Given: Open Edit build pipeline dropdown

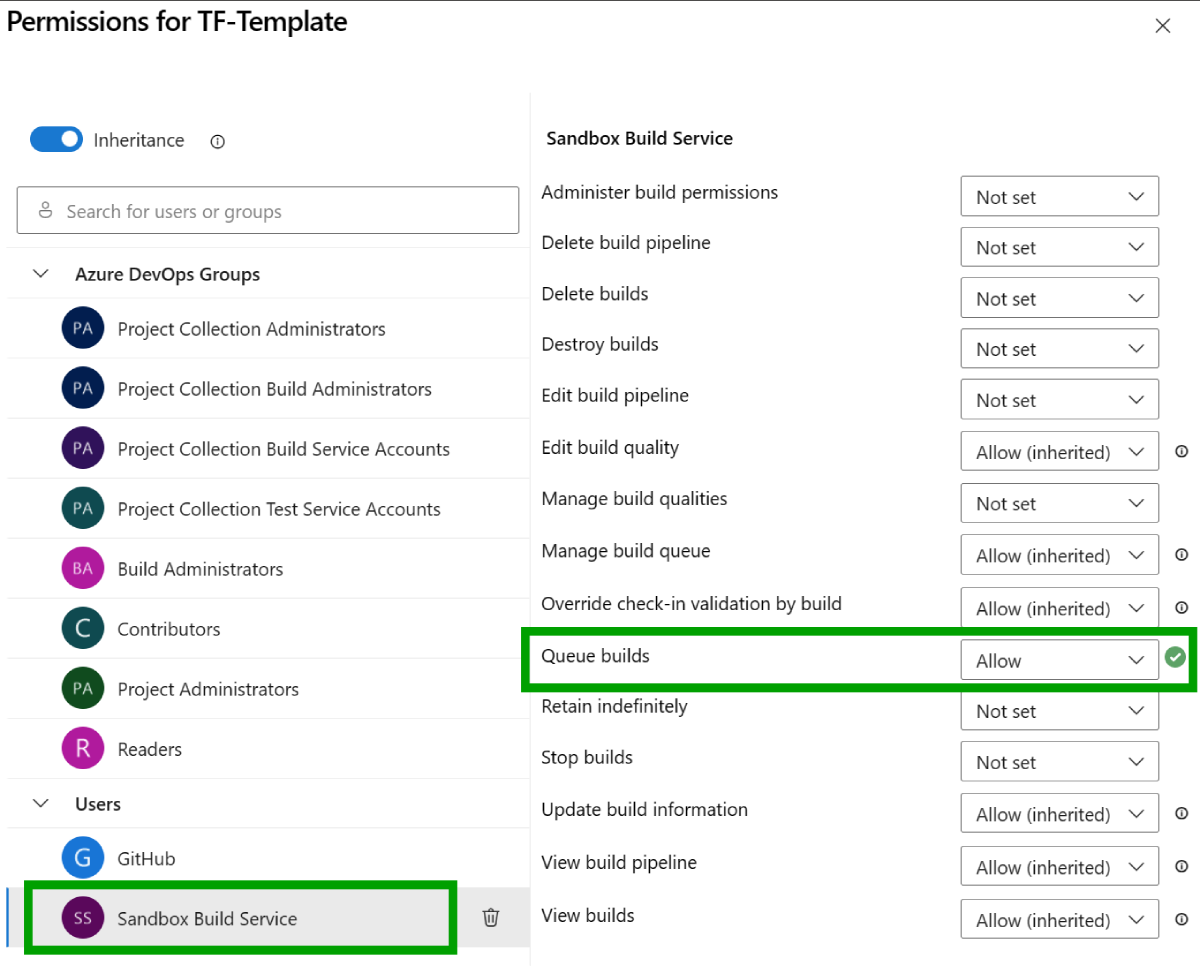Looking at the screenshot, I should (1059, 400).
